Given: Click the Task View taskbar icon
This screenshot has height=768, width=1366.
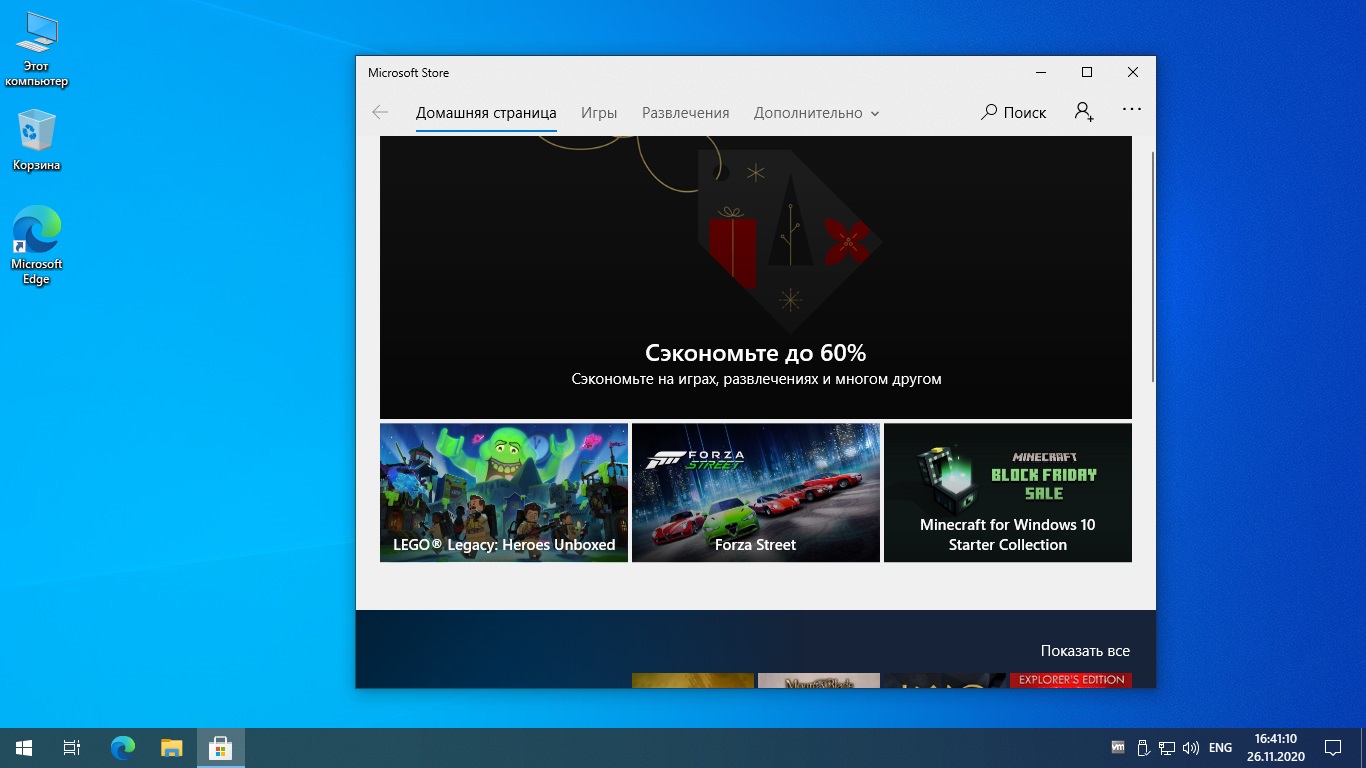Looking at the screenshot, I should click(72, 747).
